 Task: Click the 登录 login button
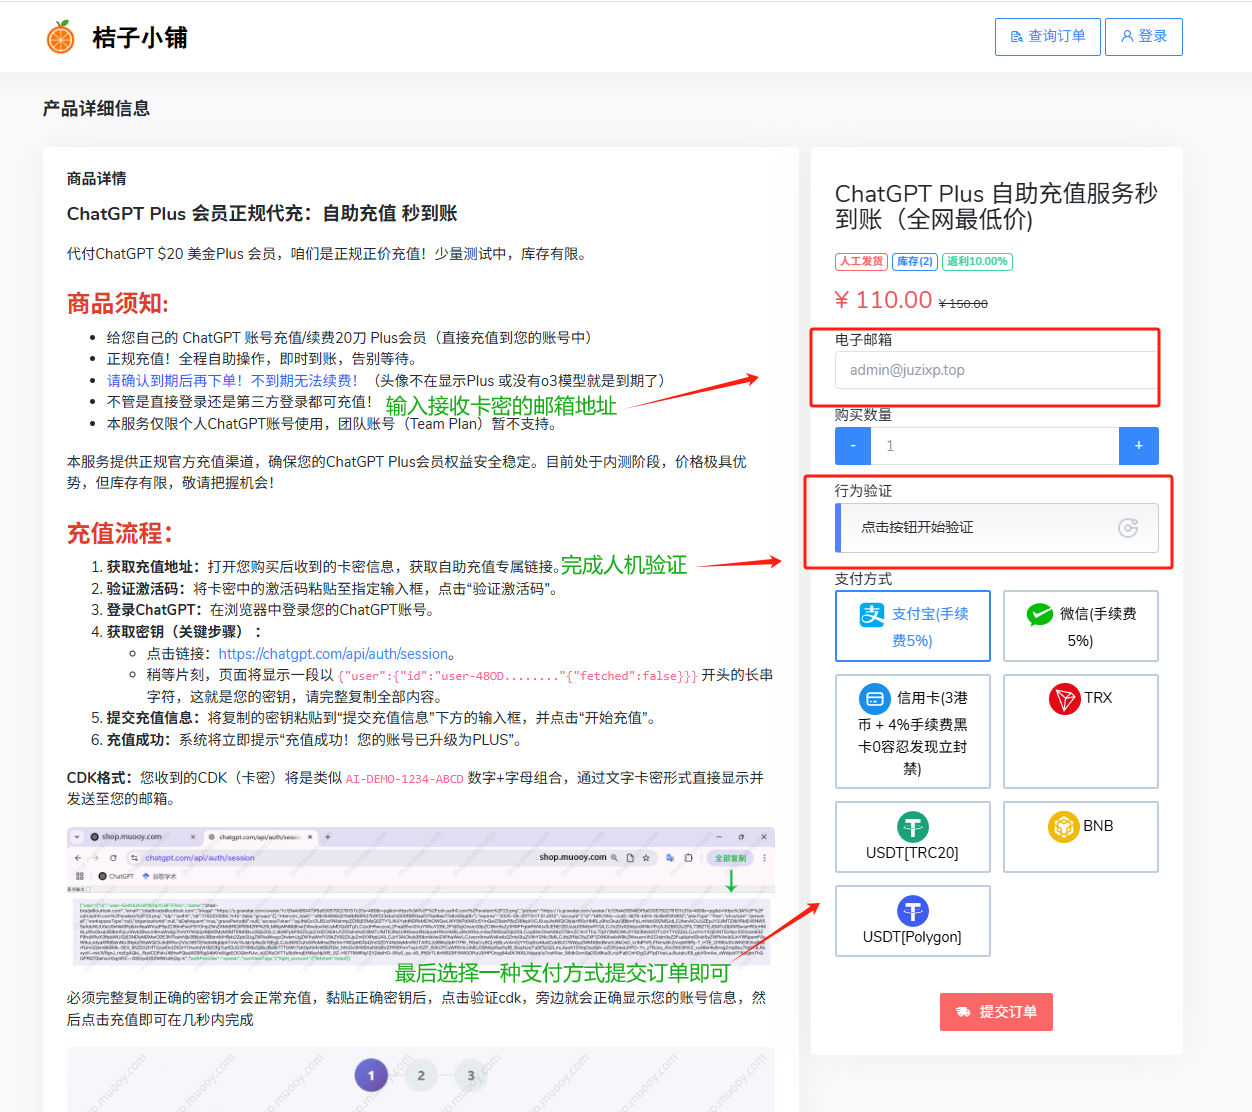click(1144, 37)
